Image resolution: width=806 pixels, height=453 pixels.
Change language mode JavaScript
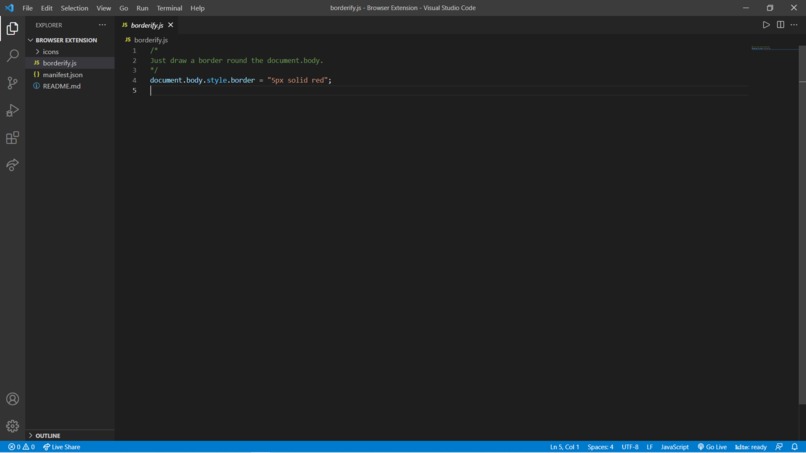pos(674,447)
